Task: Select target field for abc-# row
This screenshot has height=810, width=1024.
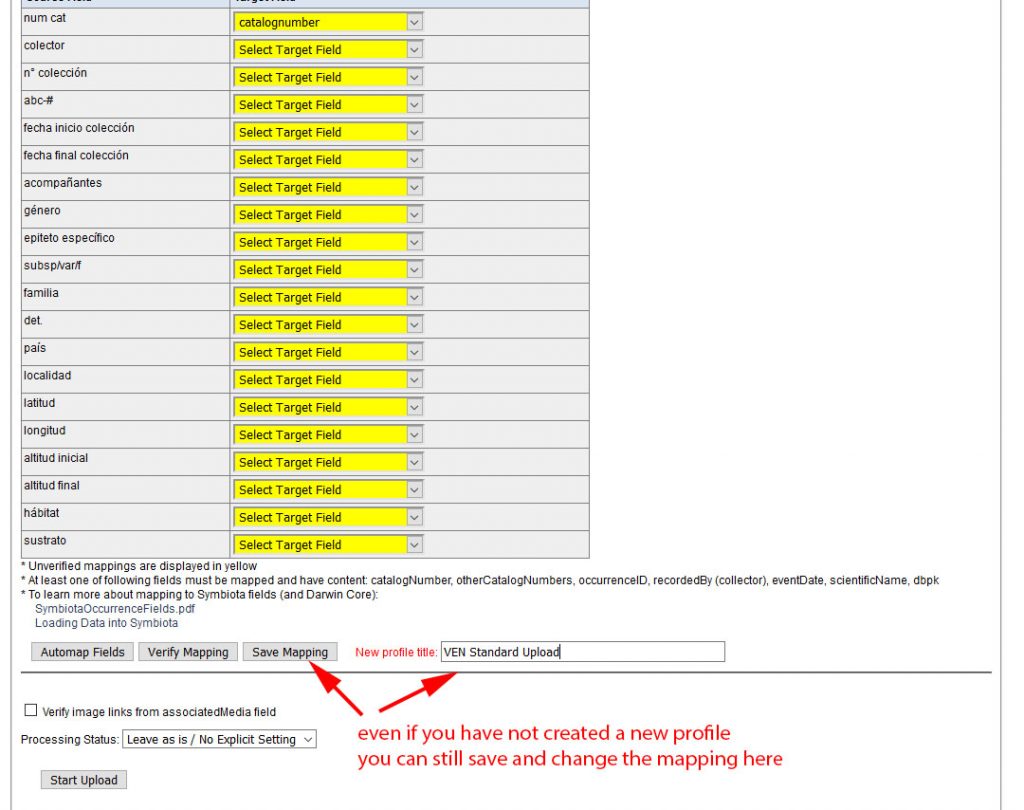Action: tap(328, 105)
